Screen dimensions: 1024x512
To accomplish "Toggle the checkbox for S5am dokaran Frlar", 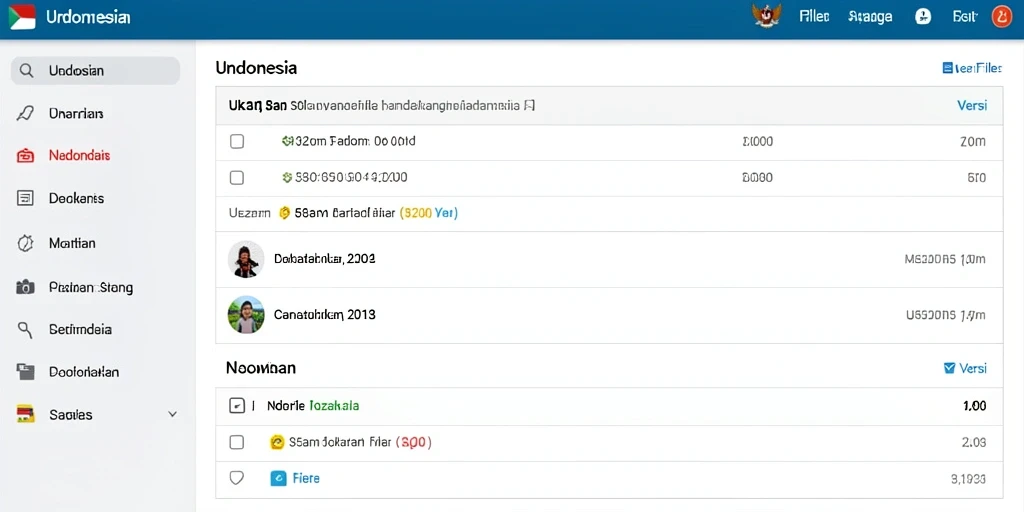I will coord(236,442).
